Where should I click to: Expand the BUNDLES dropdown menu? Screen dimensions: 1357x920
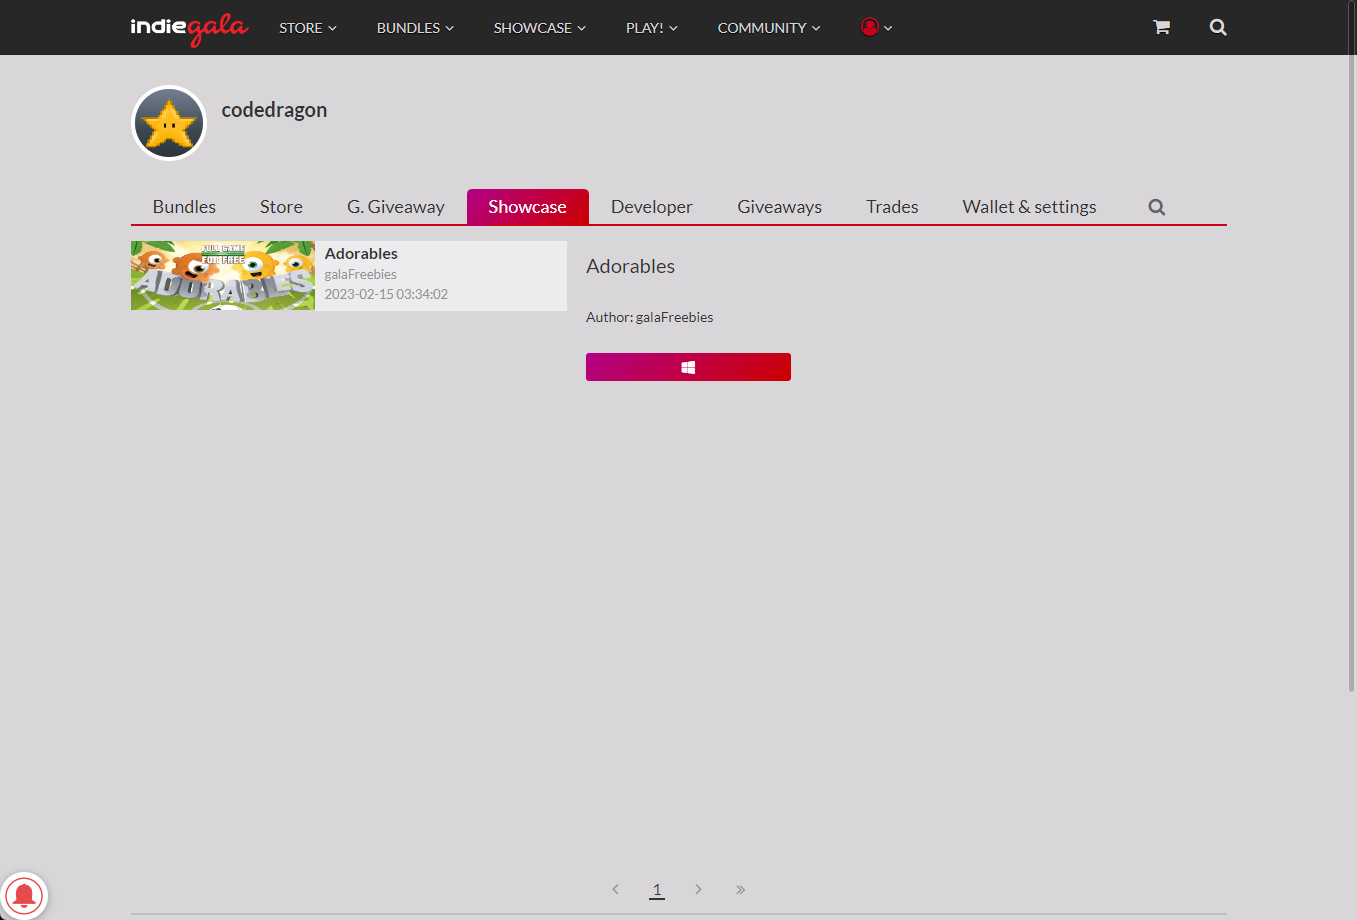[x=415, y=28]
